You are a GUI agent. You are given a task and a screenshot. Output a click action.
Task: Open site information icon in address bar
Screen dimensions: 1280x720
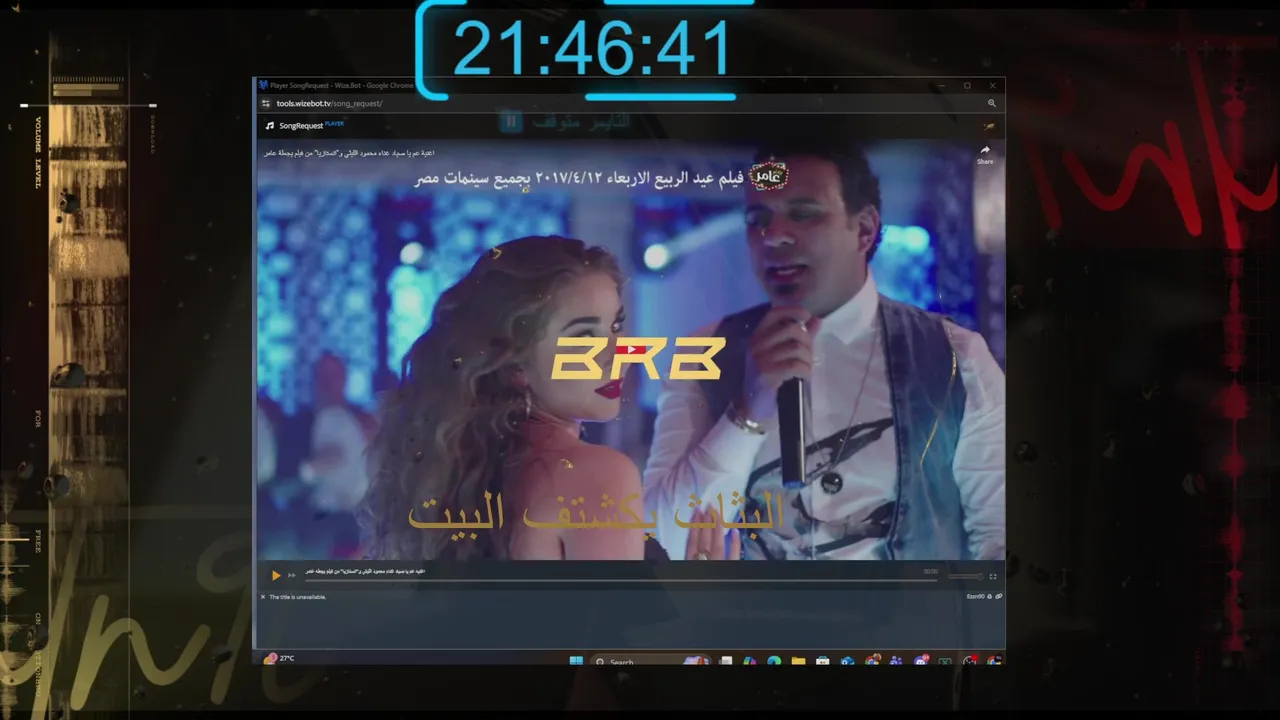pyautogui.click(x=266, y=103)
